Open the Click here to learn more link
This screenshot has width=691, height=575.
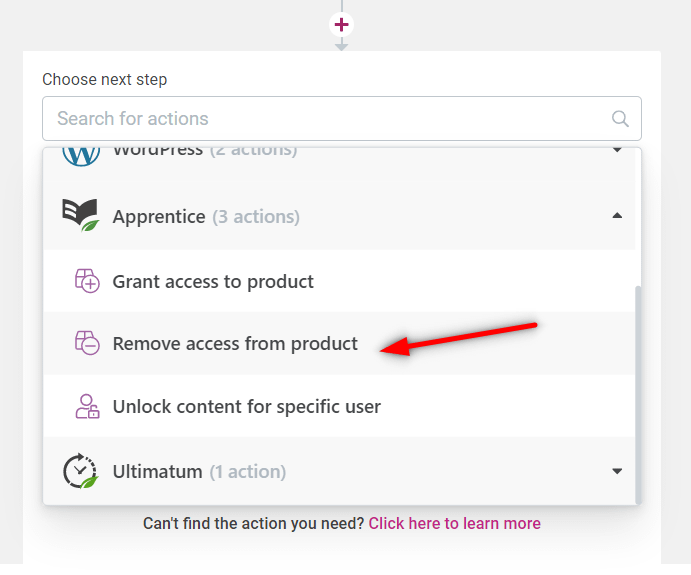[454, 523]
